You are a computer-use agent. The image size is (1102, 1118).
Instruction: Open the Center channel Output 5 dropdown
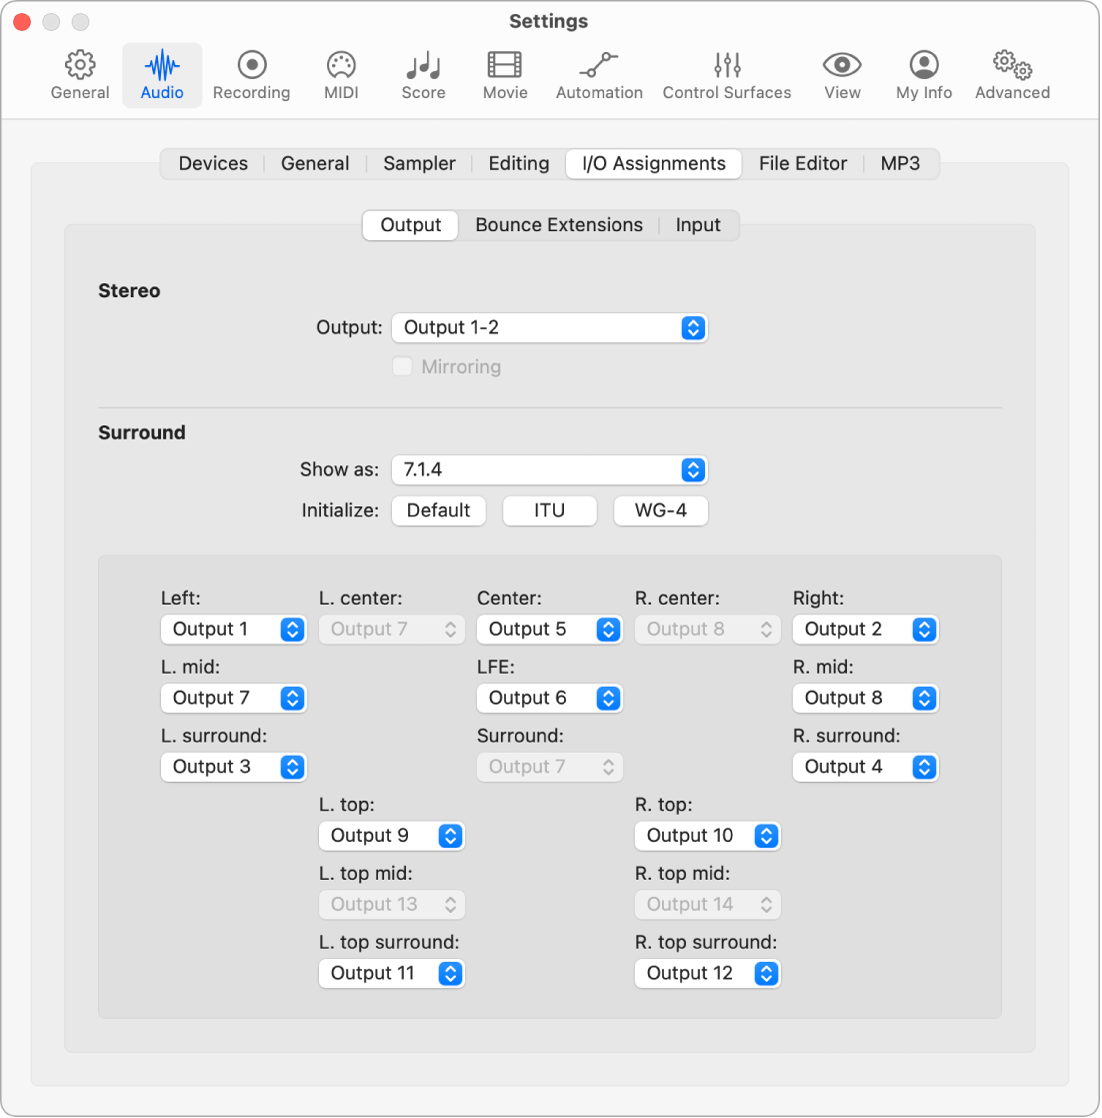pos(550,630)
